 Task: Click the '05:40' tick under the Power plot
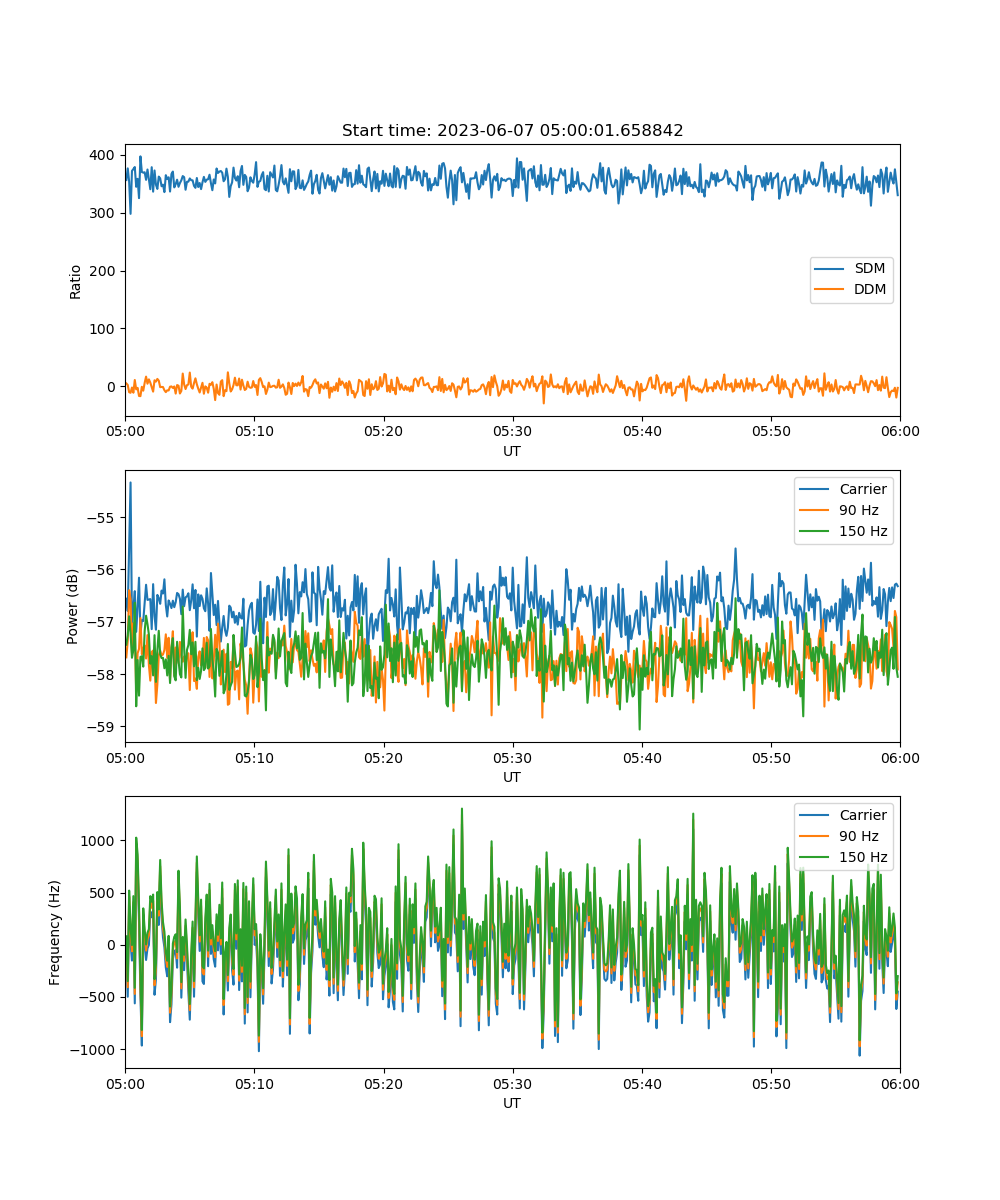(642, 757)
